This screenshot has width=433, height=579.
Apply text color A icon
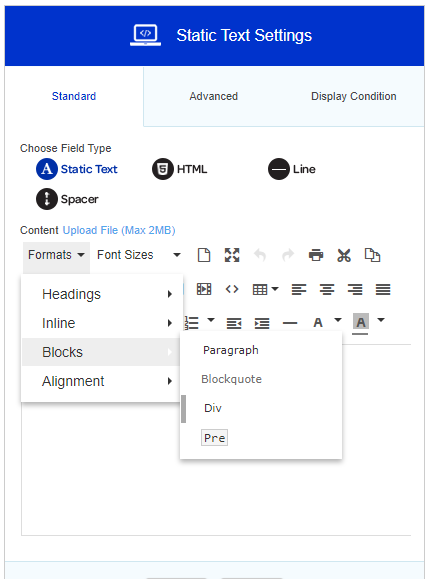tap(318, 323)
